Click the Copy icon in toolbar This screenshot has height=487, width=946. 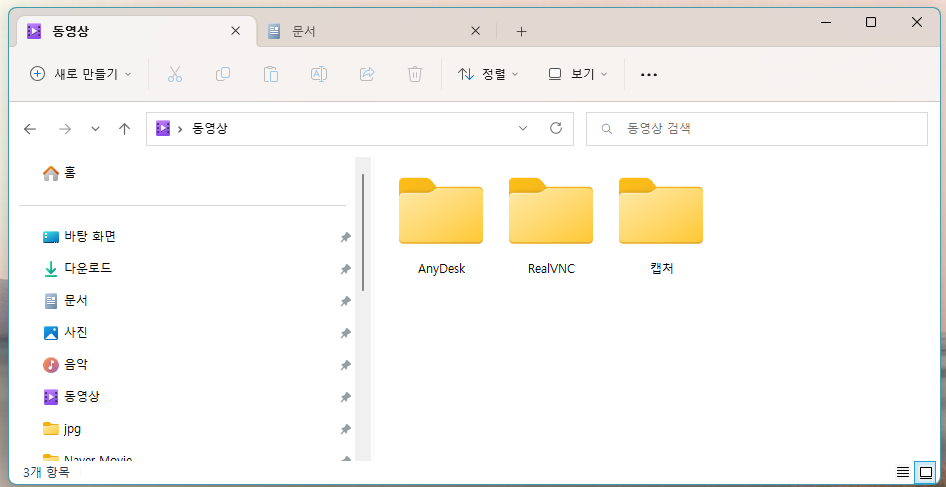pos(223,74)
